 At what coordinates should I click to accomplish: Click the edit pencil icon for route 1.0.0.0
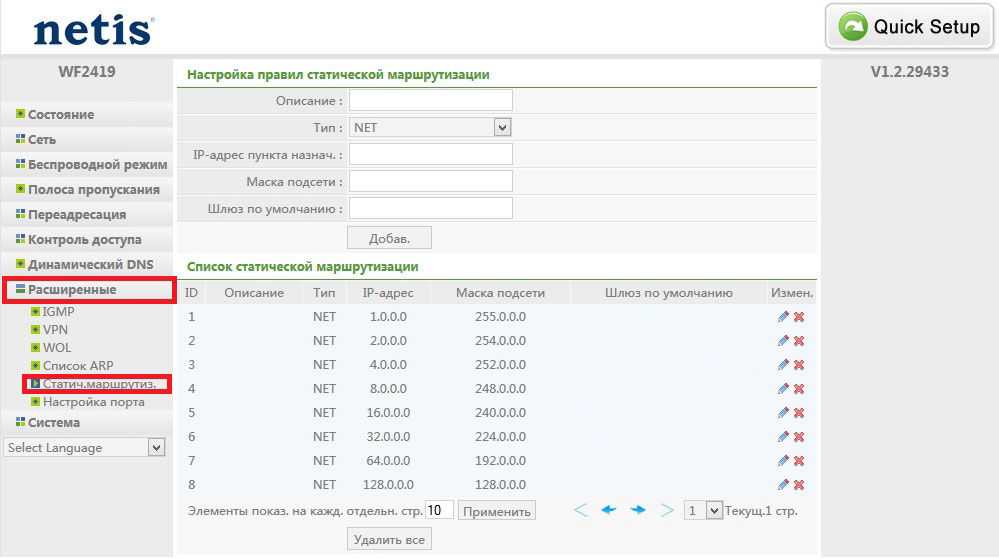tap(783, 317)
